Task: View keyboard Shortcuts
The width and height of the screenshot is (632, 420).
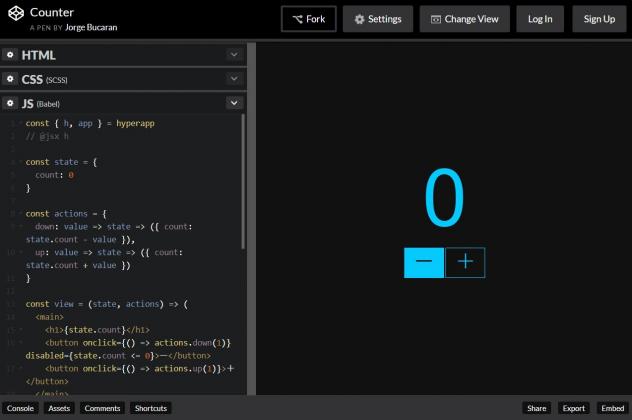Action: [151, 408]
